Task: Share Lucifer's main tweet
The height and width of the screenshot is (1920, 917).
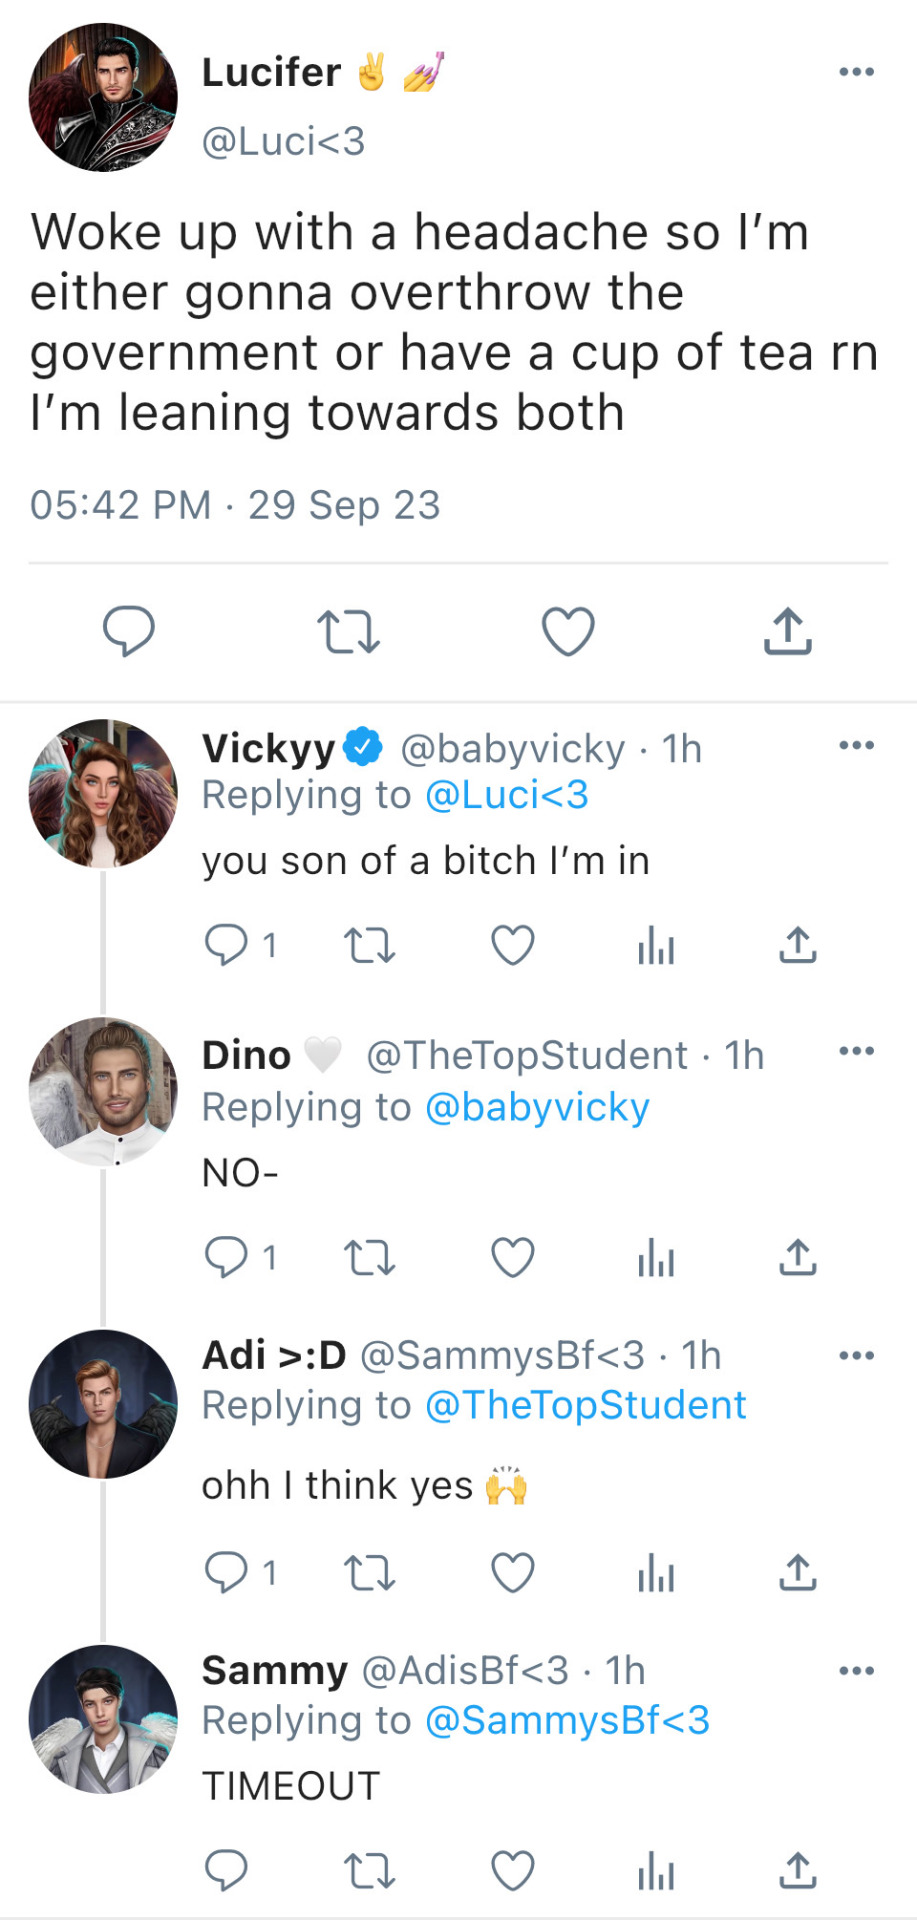Action: (788, 631)
